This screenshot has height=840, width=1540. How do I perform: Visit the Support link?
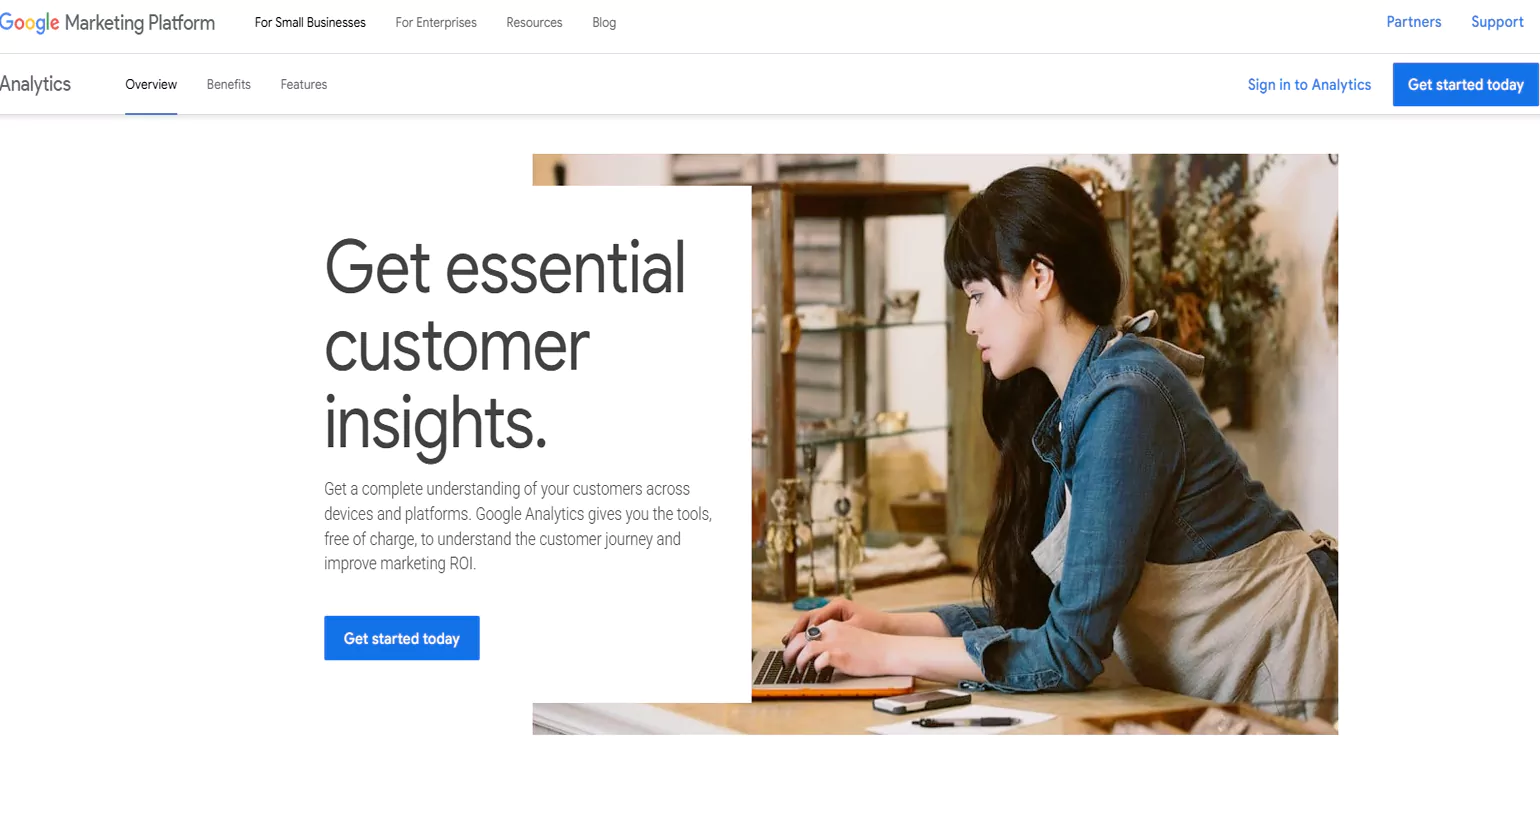[1497, 22]
